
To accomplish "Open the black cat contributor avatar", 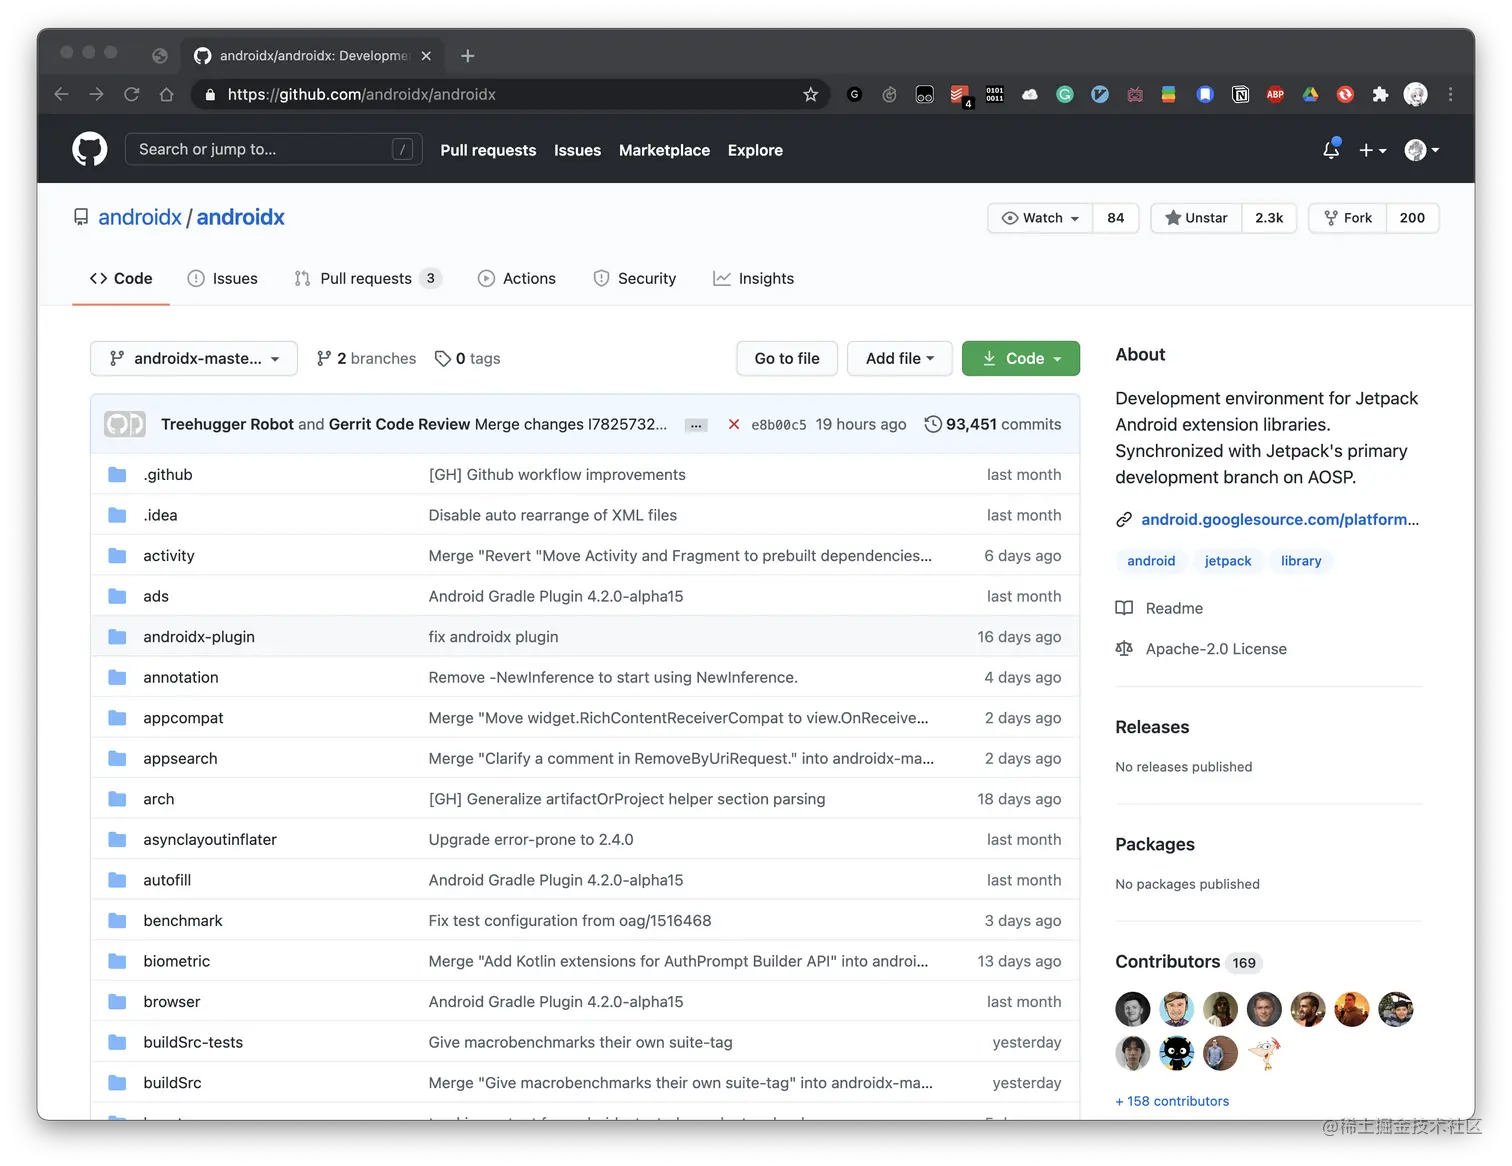I will pos(1177,1053).
